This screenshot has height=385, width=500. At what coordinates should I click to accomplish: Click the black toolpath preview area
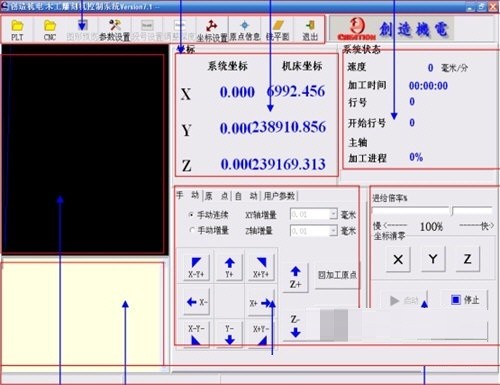pyautogui.click(x=84, y=149)
